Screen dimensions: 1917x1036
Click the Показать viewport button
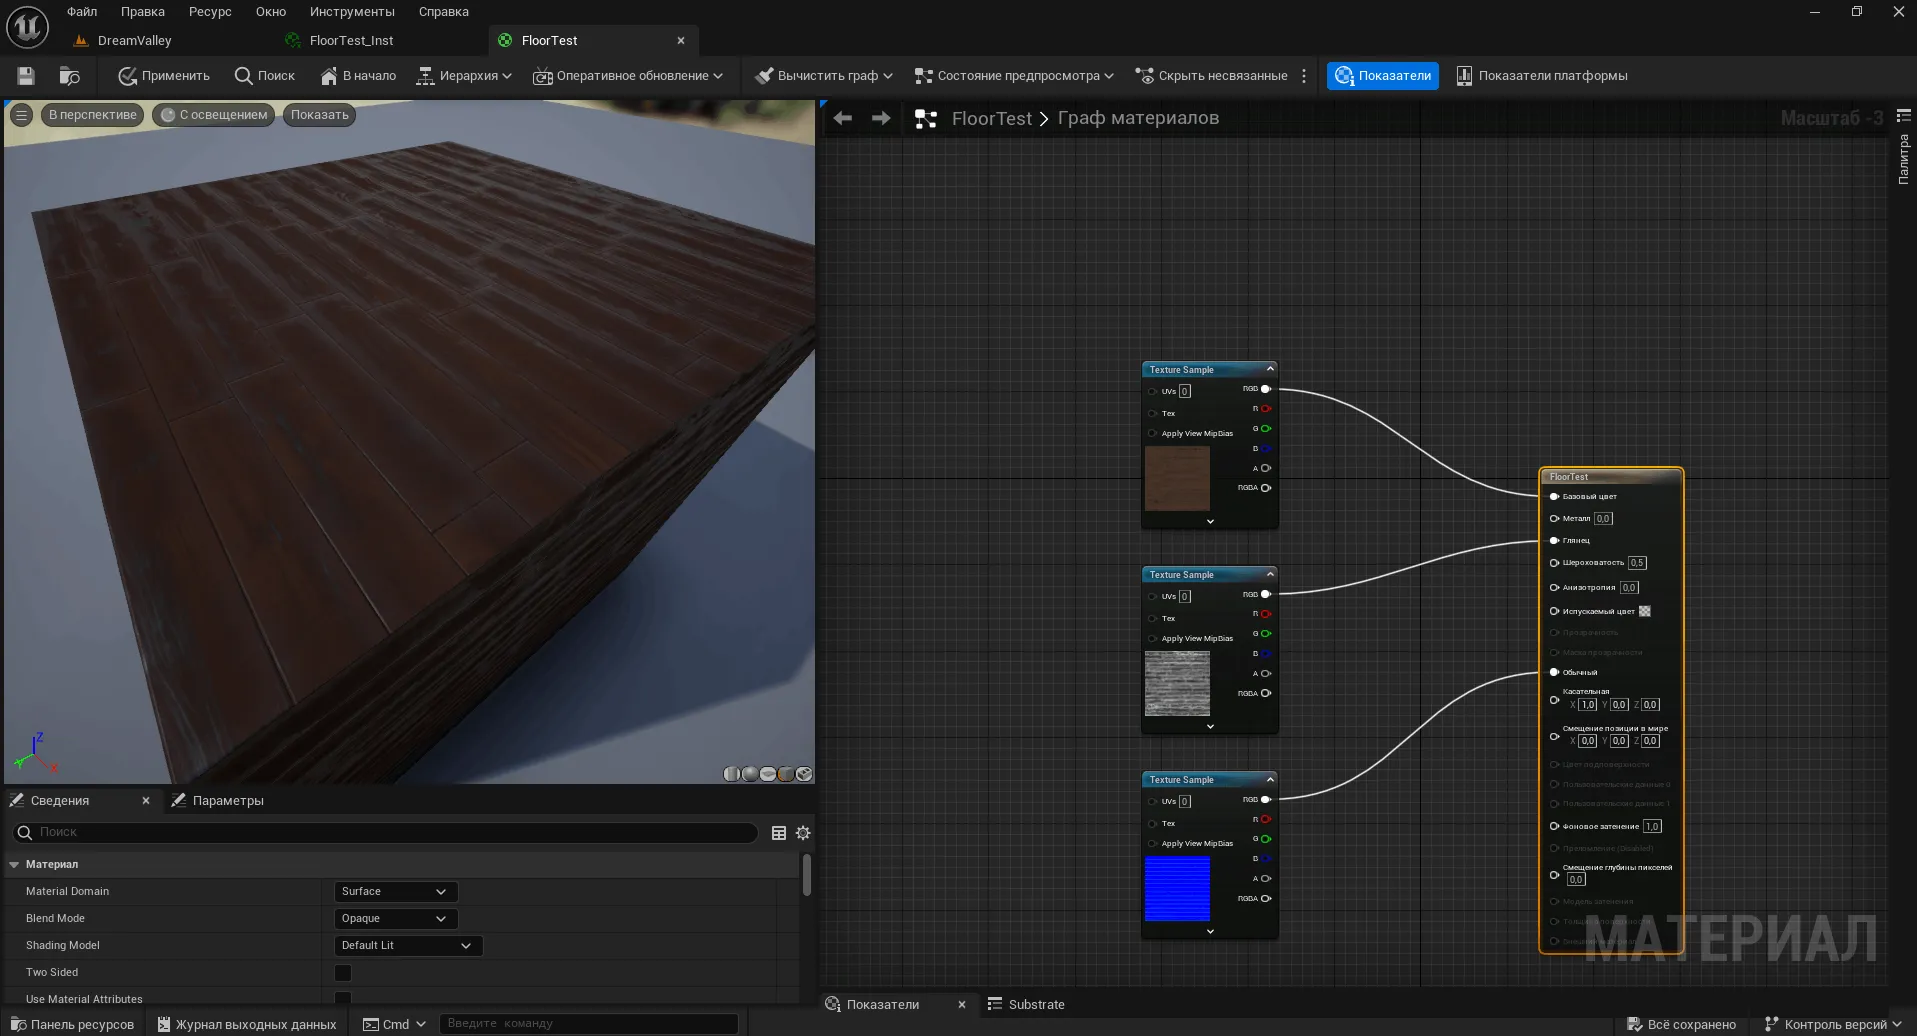pos(319,115)
